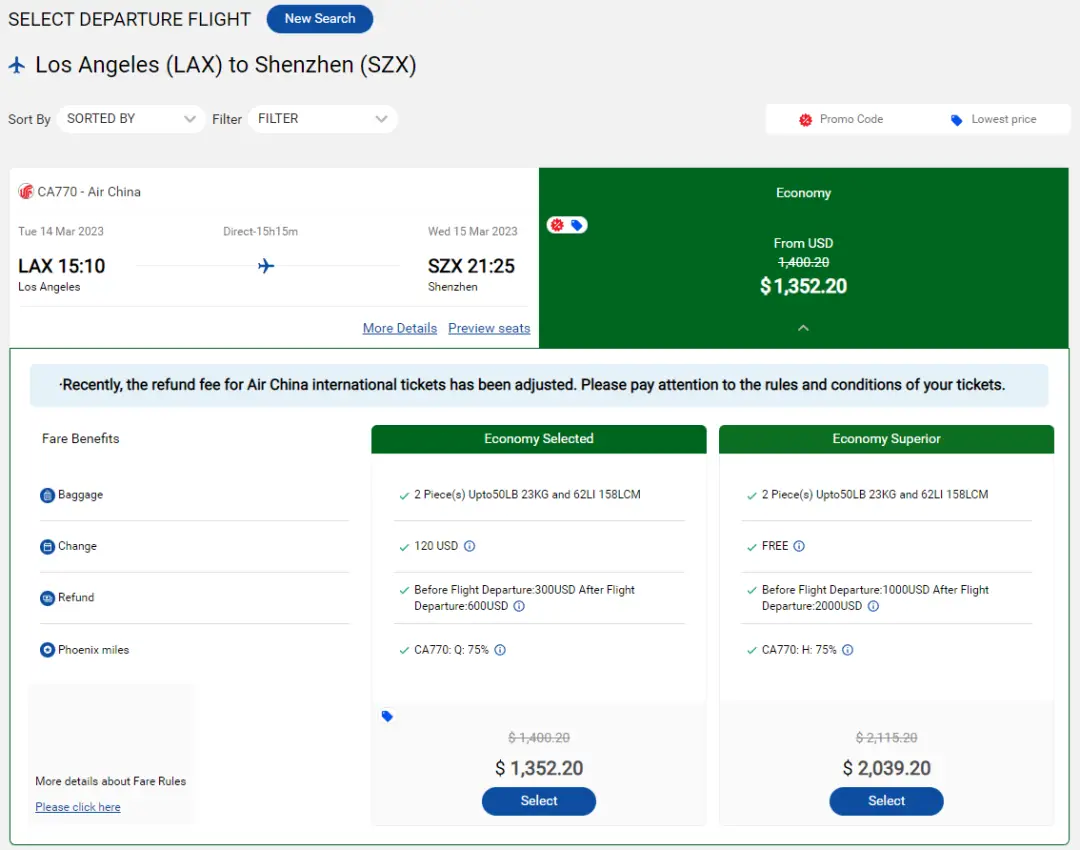Click the airplane icon beside the route title
This screenshot has height=850, width=1080.
pyautogui.click(x=17, y=65)
